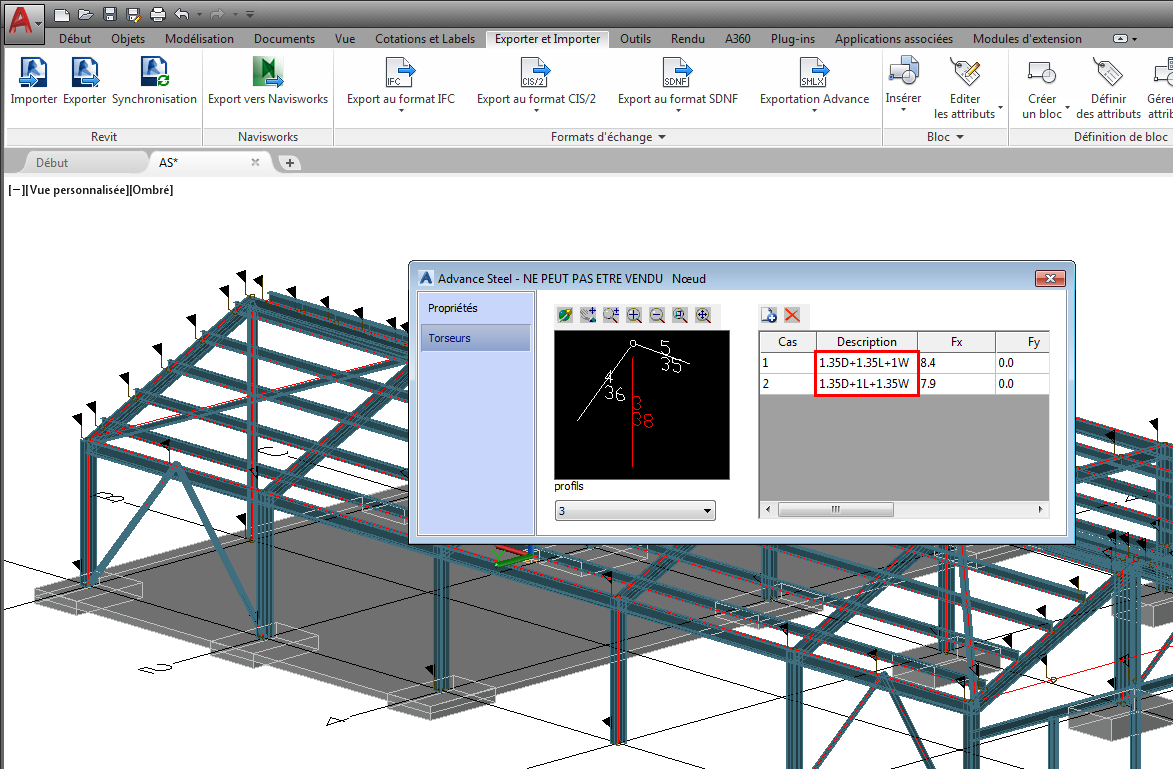Click Export vers Navisworks icon
This screenshot has height=769, width=1173.
[268, 73]
